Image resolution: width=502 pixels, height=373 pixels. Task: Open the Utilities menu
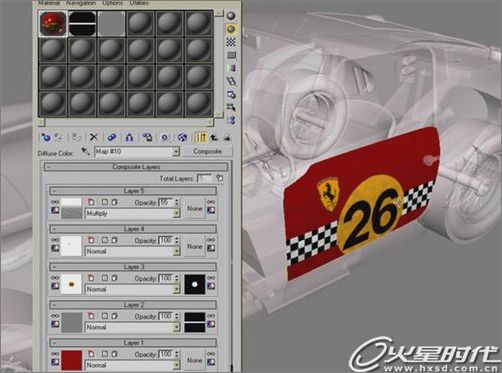point(139,3)
